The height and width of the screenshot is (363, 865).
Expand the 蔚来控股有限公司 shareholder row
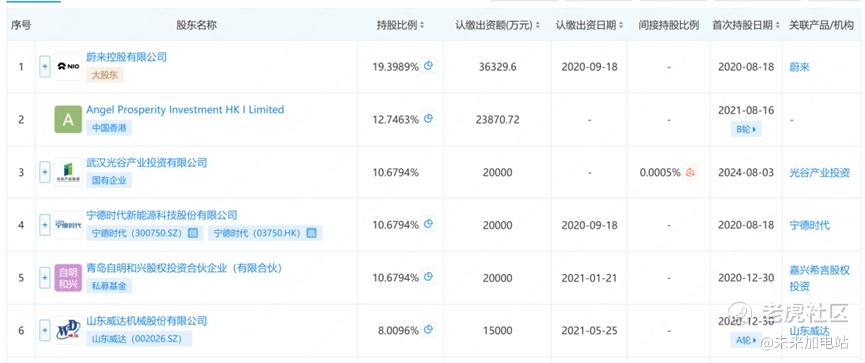[45, 67]
